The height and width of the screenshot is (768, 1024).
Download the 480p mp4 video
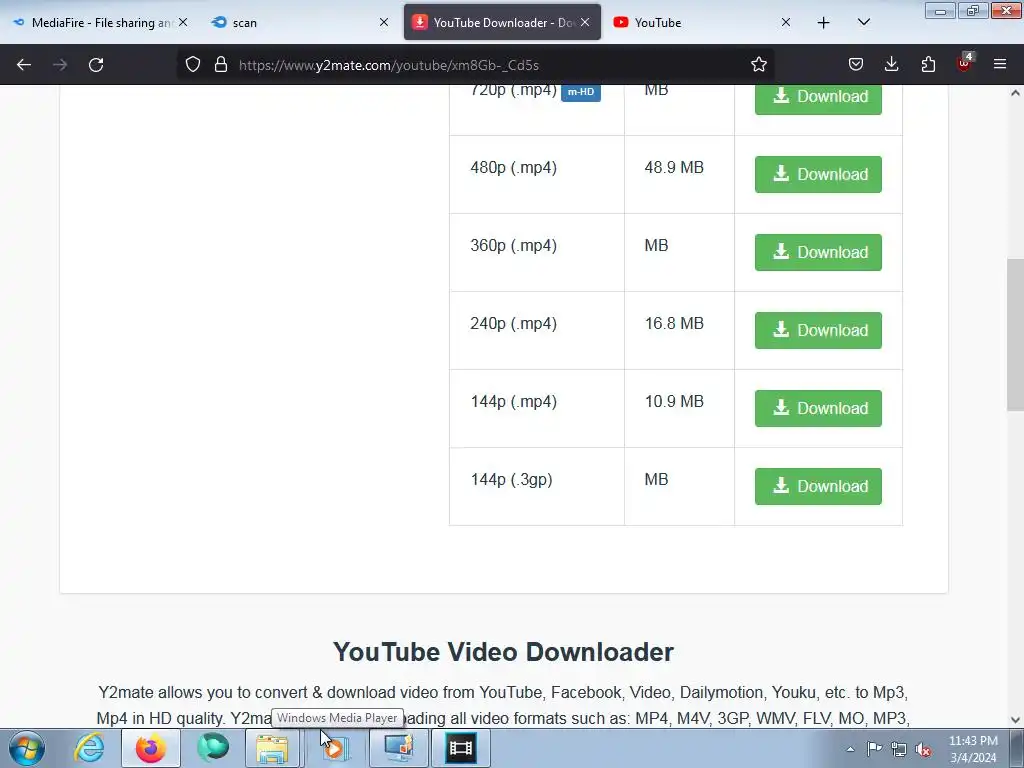818,174
